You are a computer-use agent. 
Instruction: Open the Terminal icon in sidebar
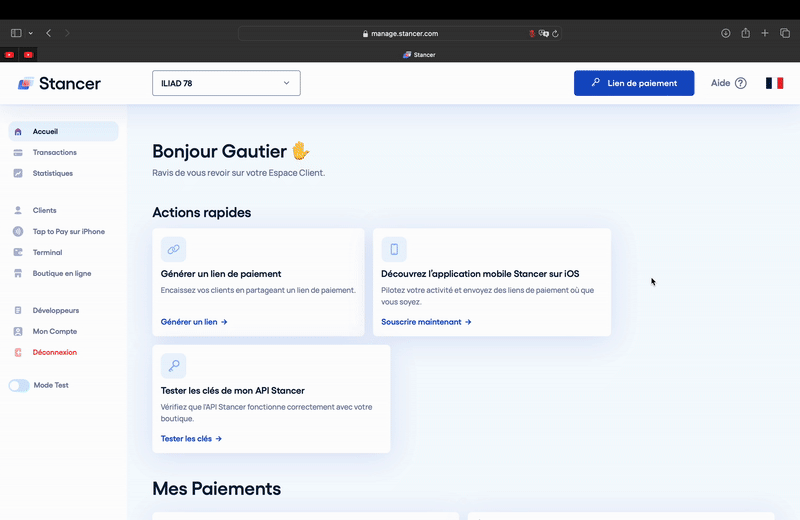(x=18, y=252)
